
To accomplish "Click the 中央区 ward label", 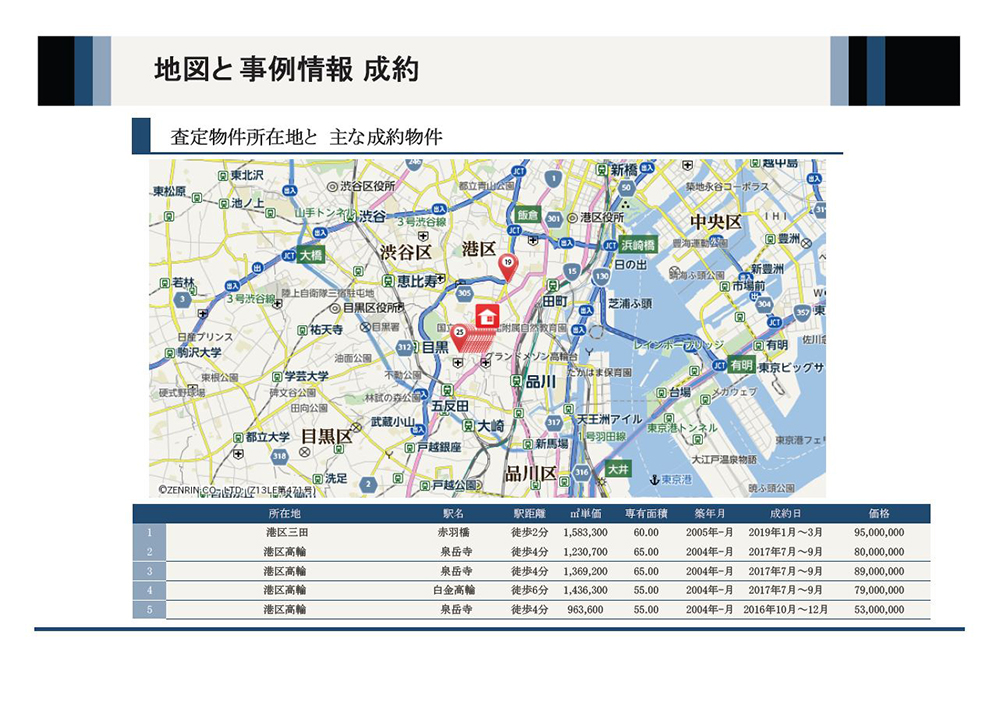I will pos(716,223).
